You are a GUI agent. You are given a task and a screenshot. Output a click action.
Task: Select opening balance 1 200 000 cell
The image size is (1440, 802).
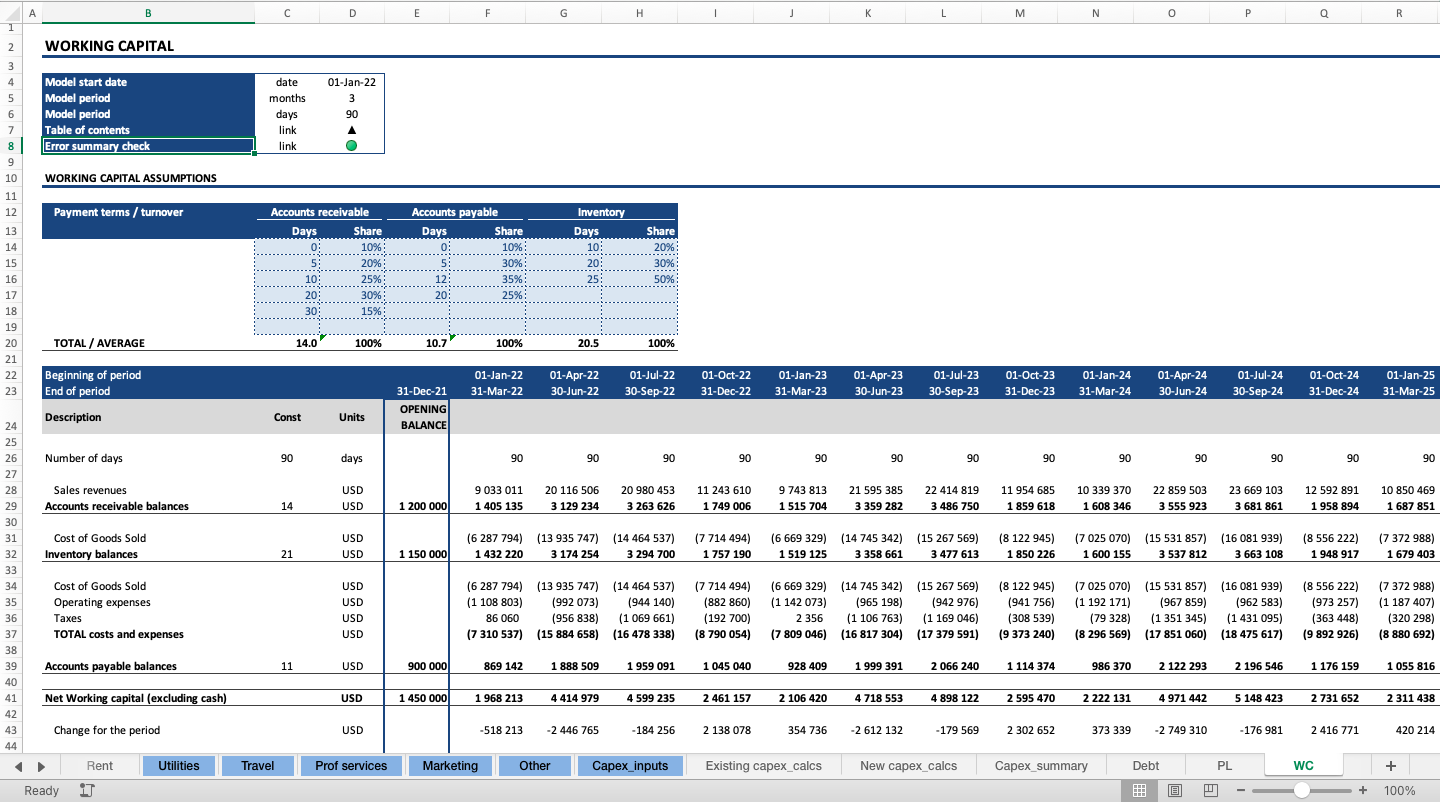[x=417, y=506]
